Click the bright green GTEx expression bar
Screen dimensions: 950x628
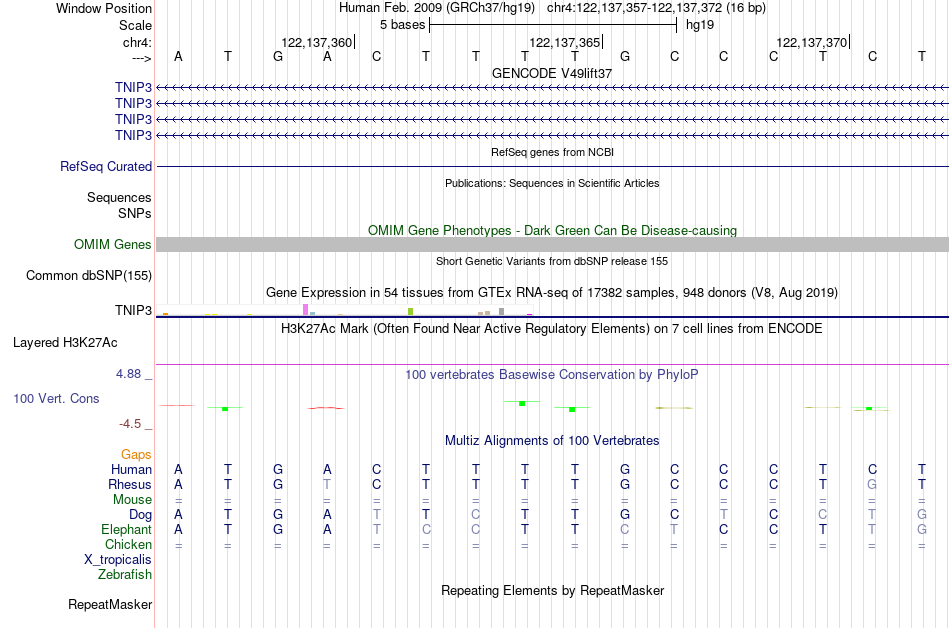[410, 312]
